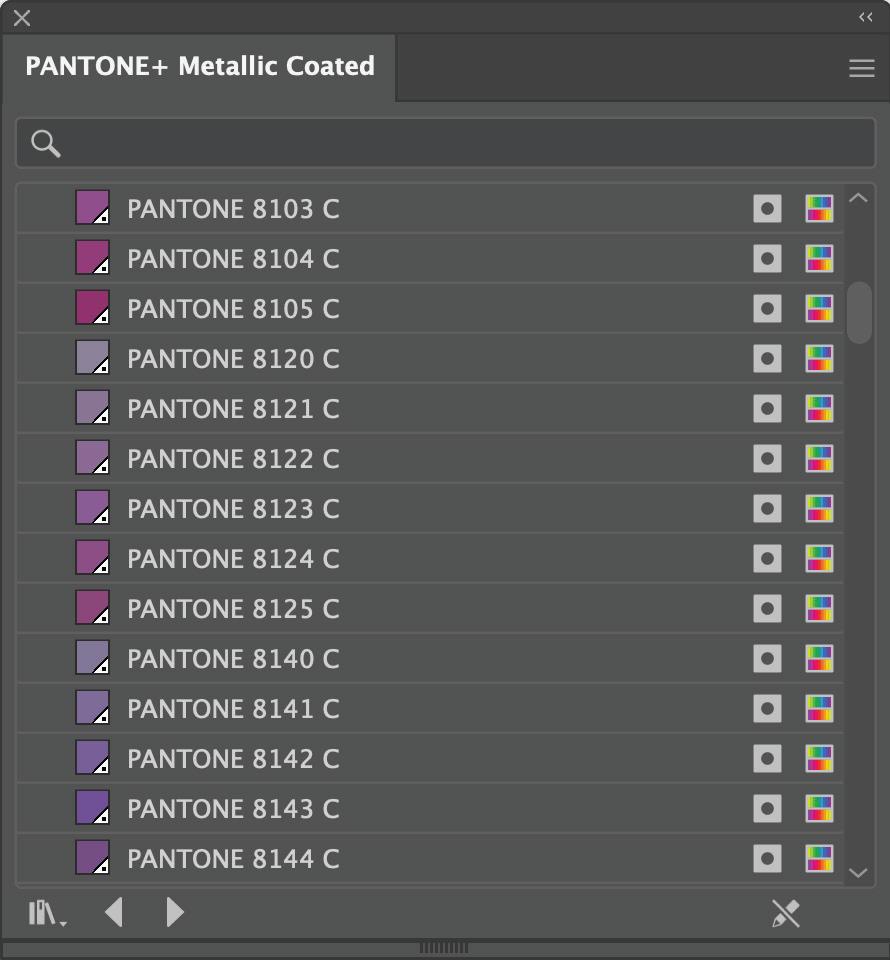Choose the PANTONE 8125 C swatch name
Image resolution: width=890 pixels, height=960 pixels.
tap(233, 609)
